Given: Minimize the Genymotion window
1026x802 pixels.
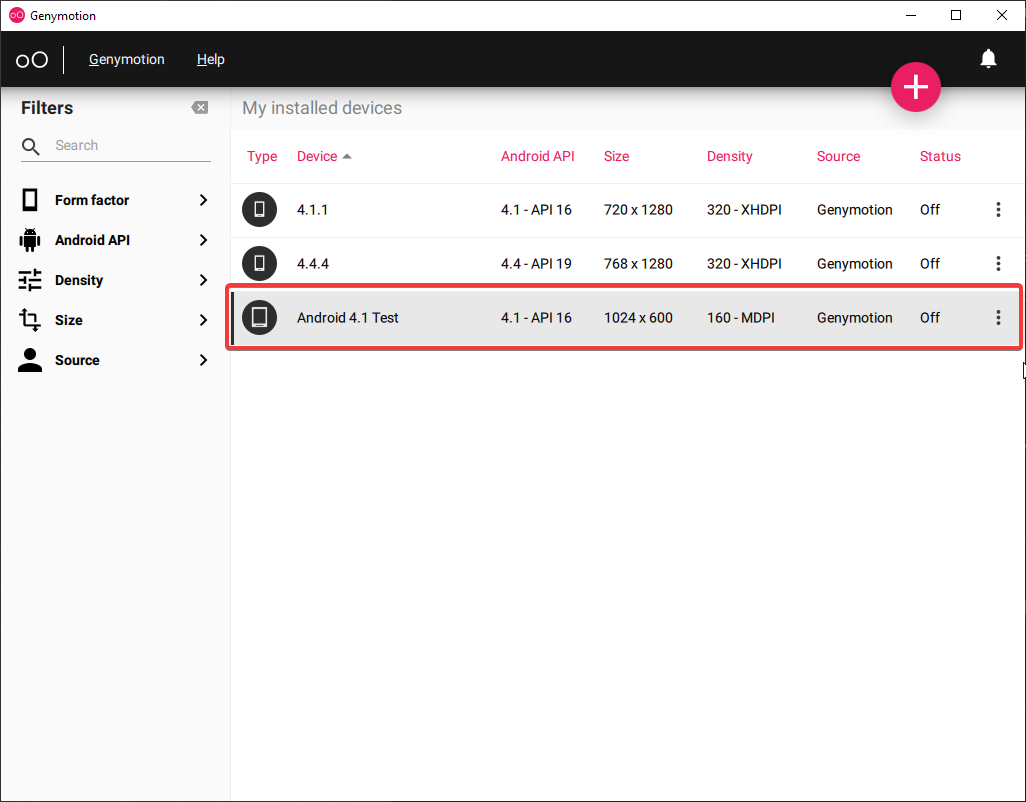Looking at the screenshot, I should 910,15.
